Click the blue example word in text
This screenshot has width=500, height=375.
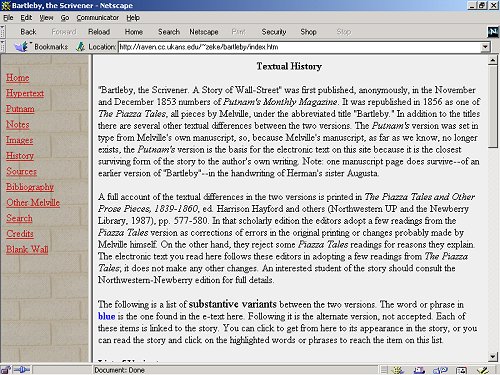tap(106, 316)
